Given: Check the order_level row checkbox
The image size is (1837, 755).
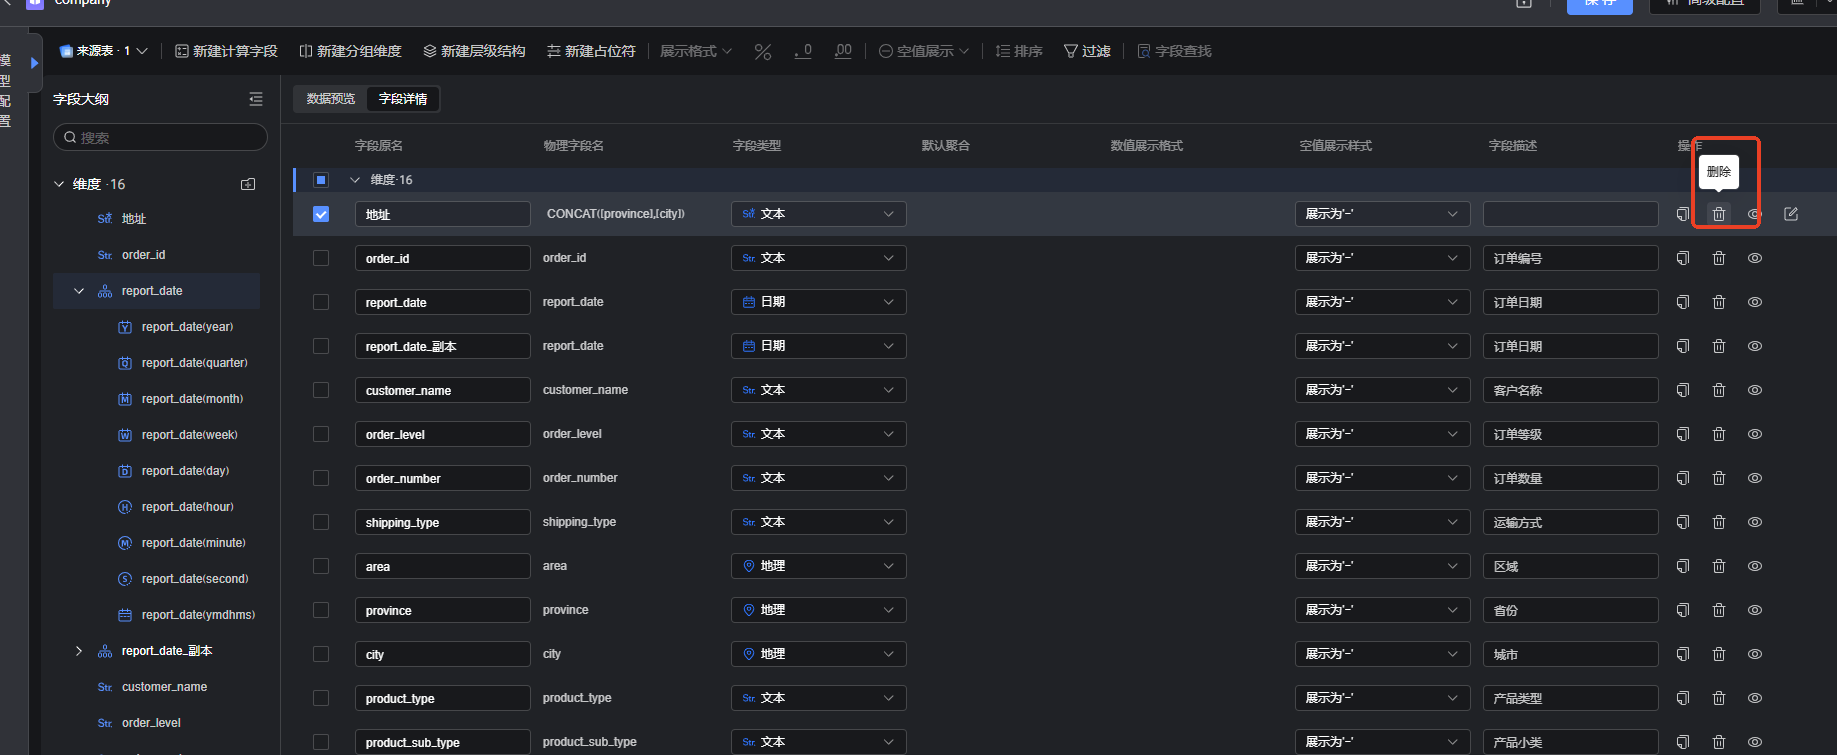Looking at the screenshot, I should point(321,434).
